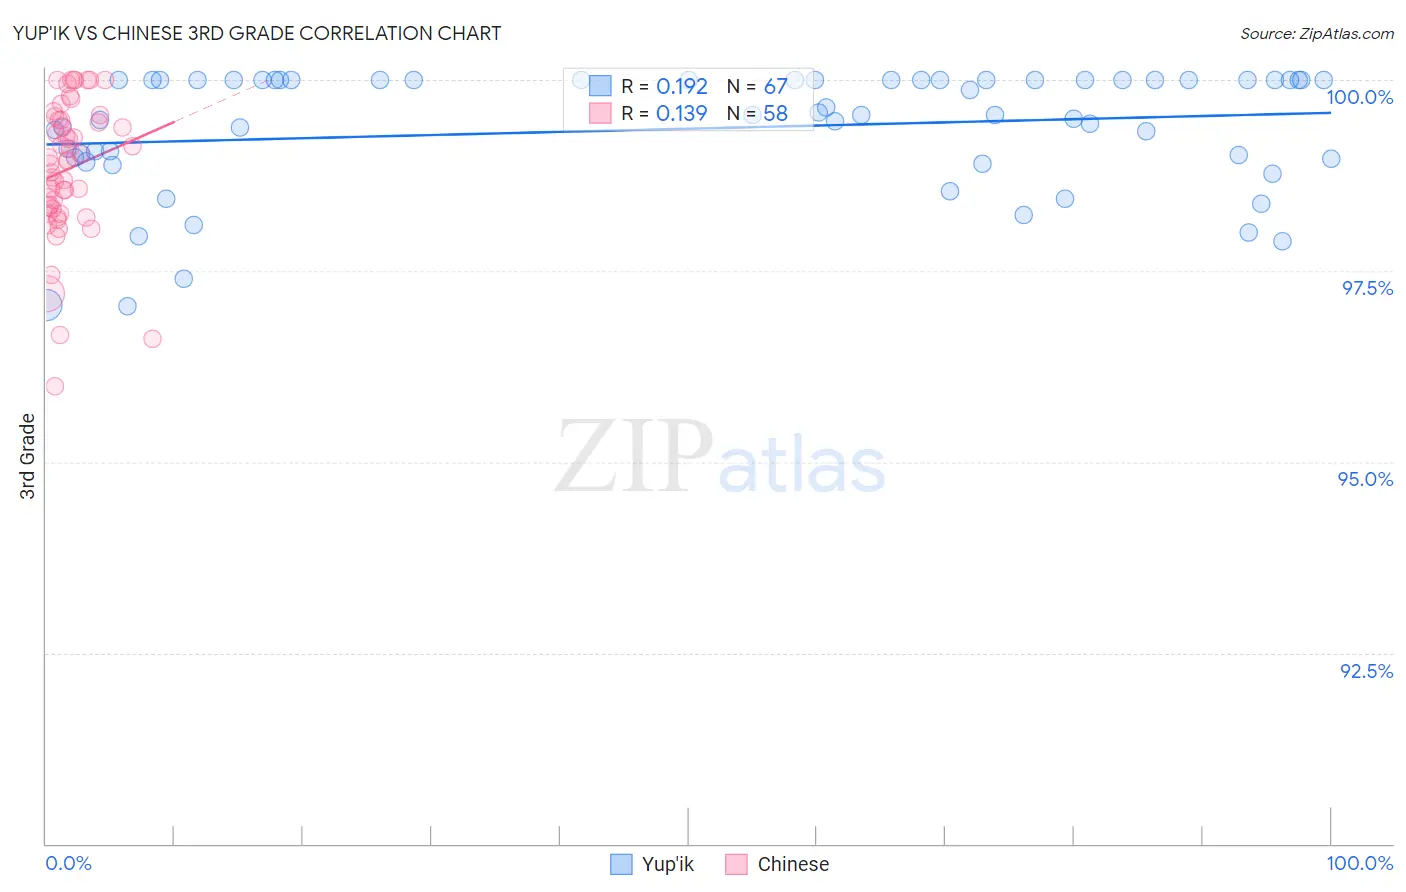Click the N = 67 value in legend

pos(757,86)
